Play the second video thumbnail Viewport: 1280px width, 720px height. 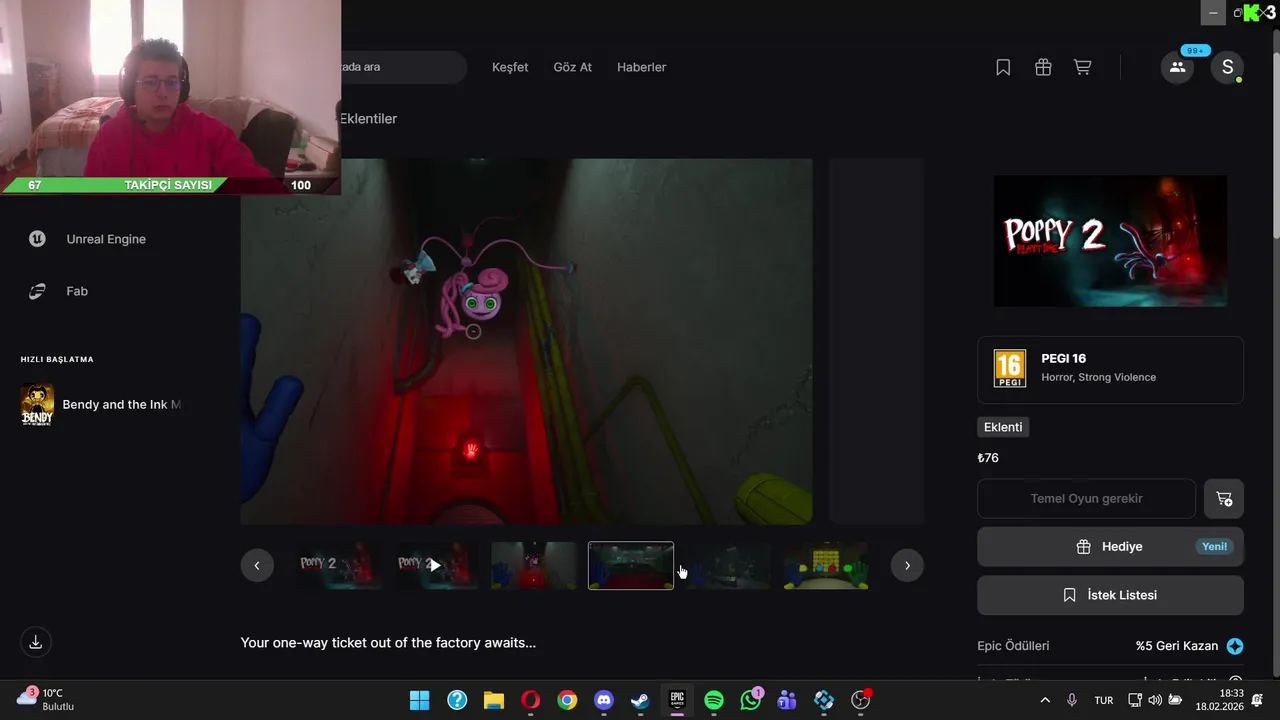coord(435,565)
